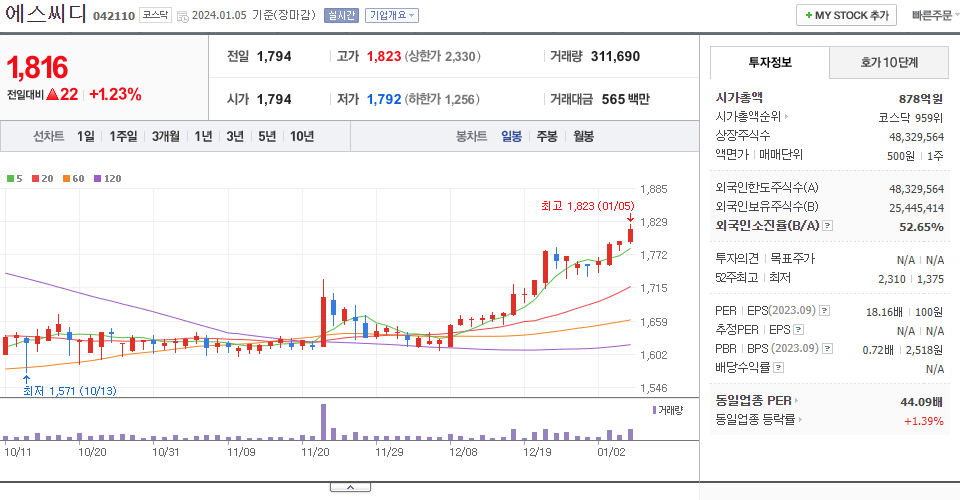This screenshot has height=500, width=960.
Task: Open help icon next to PER EPS(2023.09)
Action: [825, 311]
